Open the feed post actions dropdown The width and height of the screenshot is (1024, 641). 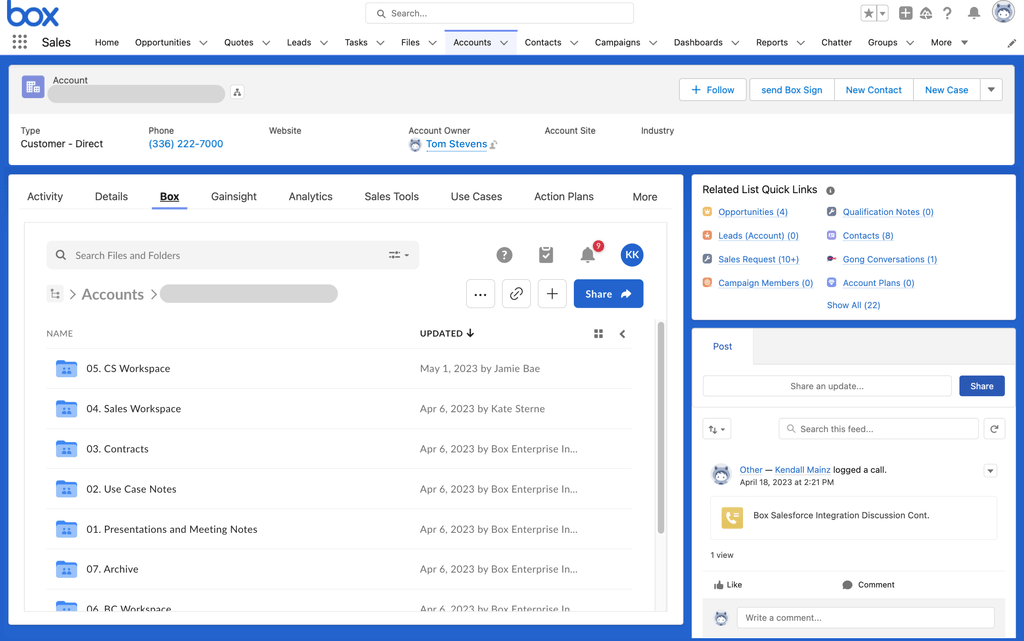[990, 471]
